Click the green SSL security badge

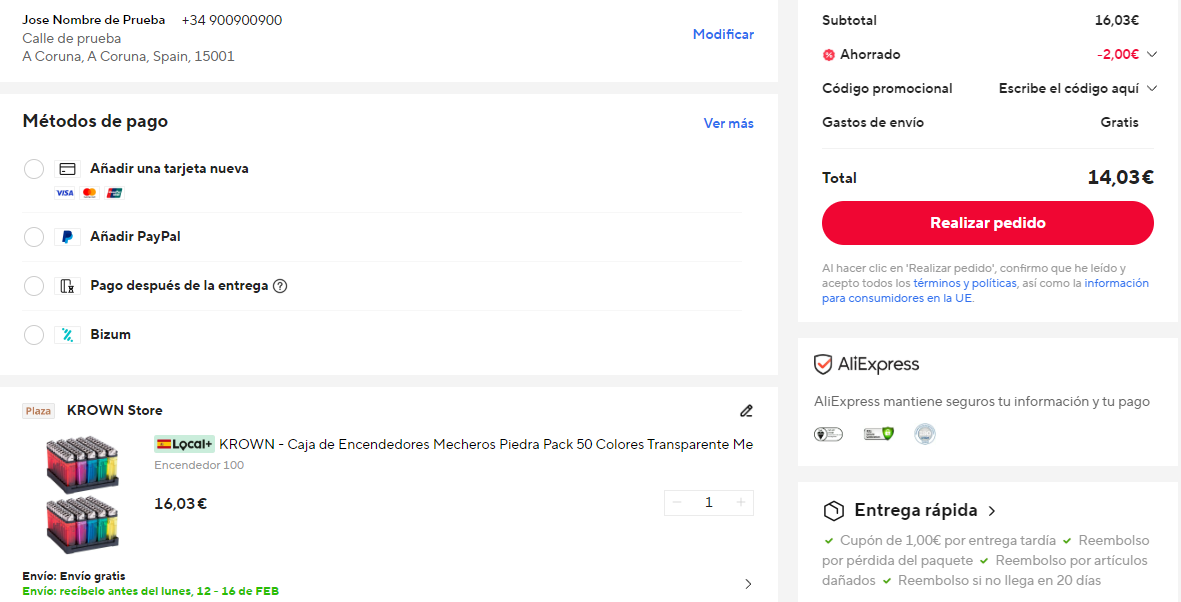click(878, 433)
